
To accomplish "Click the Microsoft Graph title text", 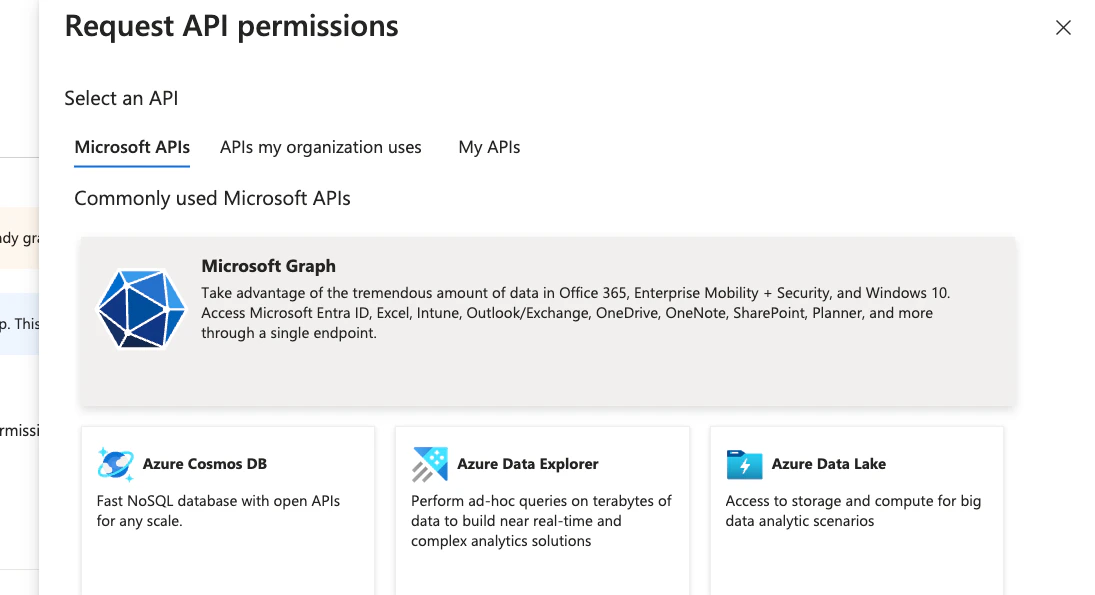I will 268,266.
